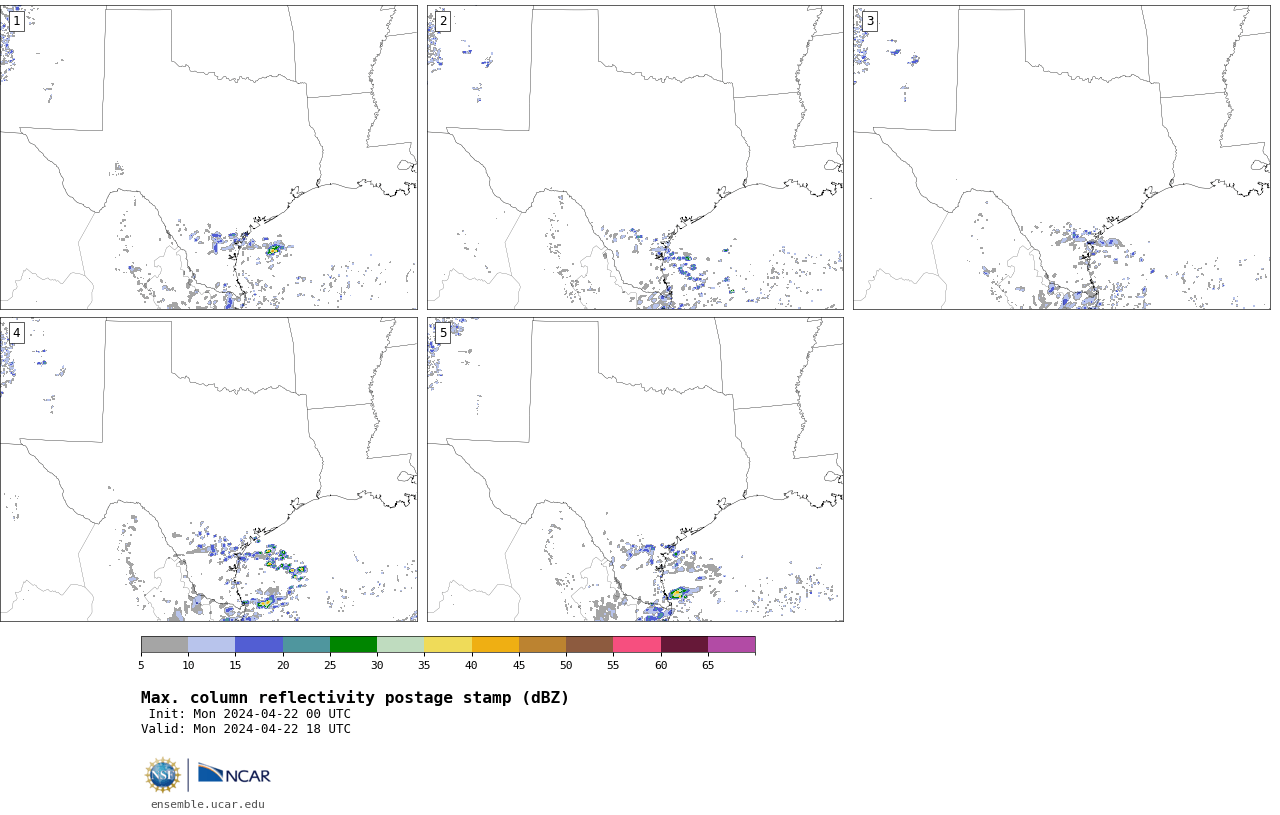Select the pale green 30-35 dBZ swatch
Image resolution: width=1280 pixels, height=815 pixels.
[400, 644]
